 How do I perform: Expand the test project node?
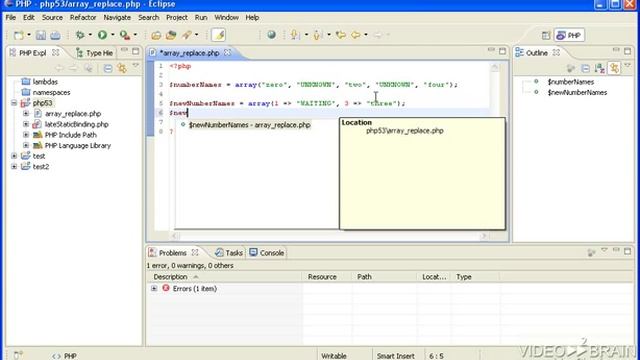coord(14,156)
